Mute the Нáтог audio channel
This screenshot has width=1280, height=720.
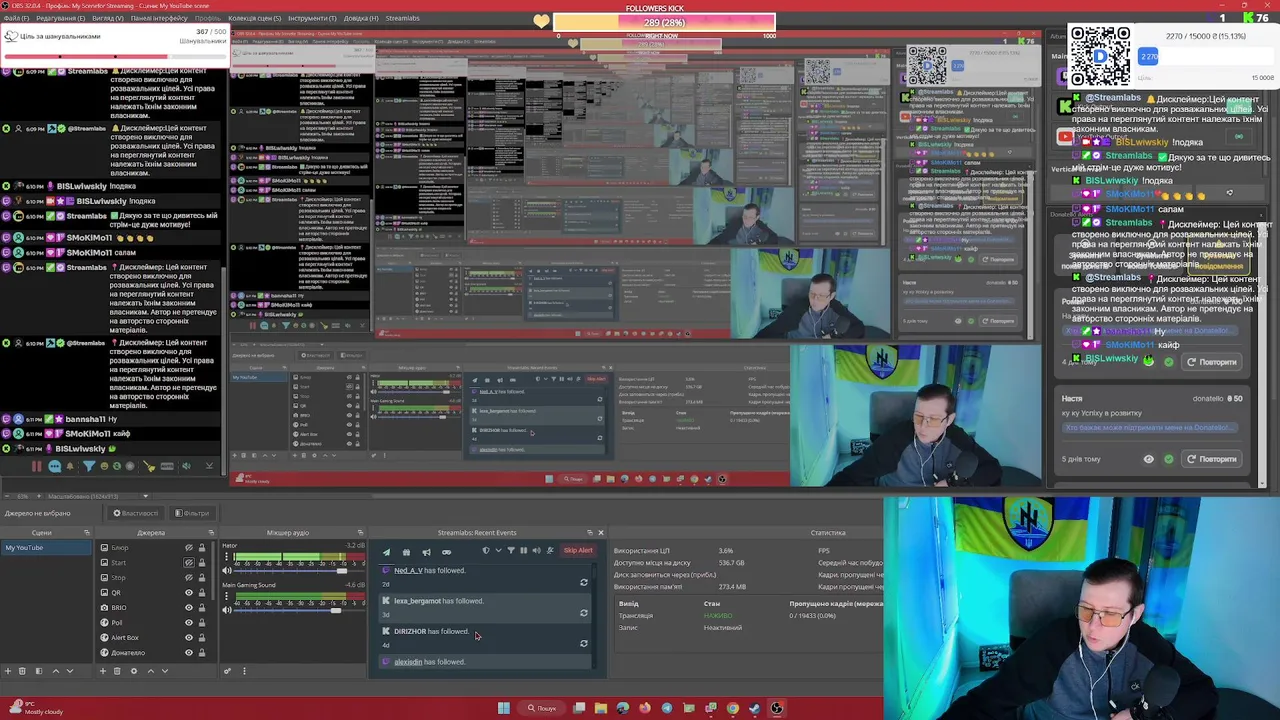click(227, 570)
